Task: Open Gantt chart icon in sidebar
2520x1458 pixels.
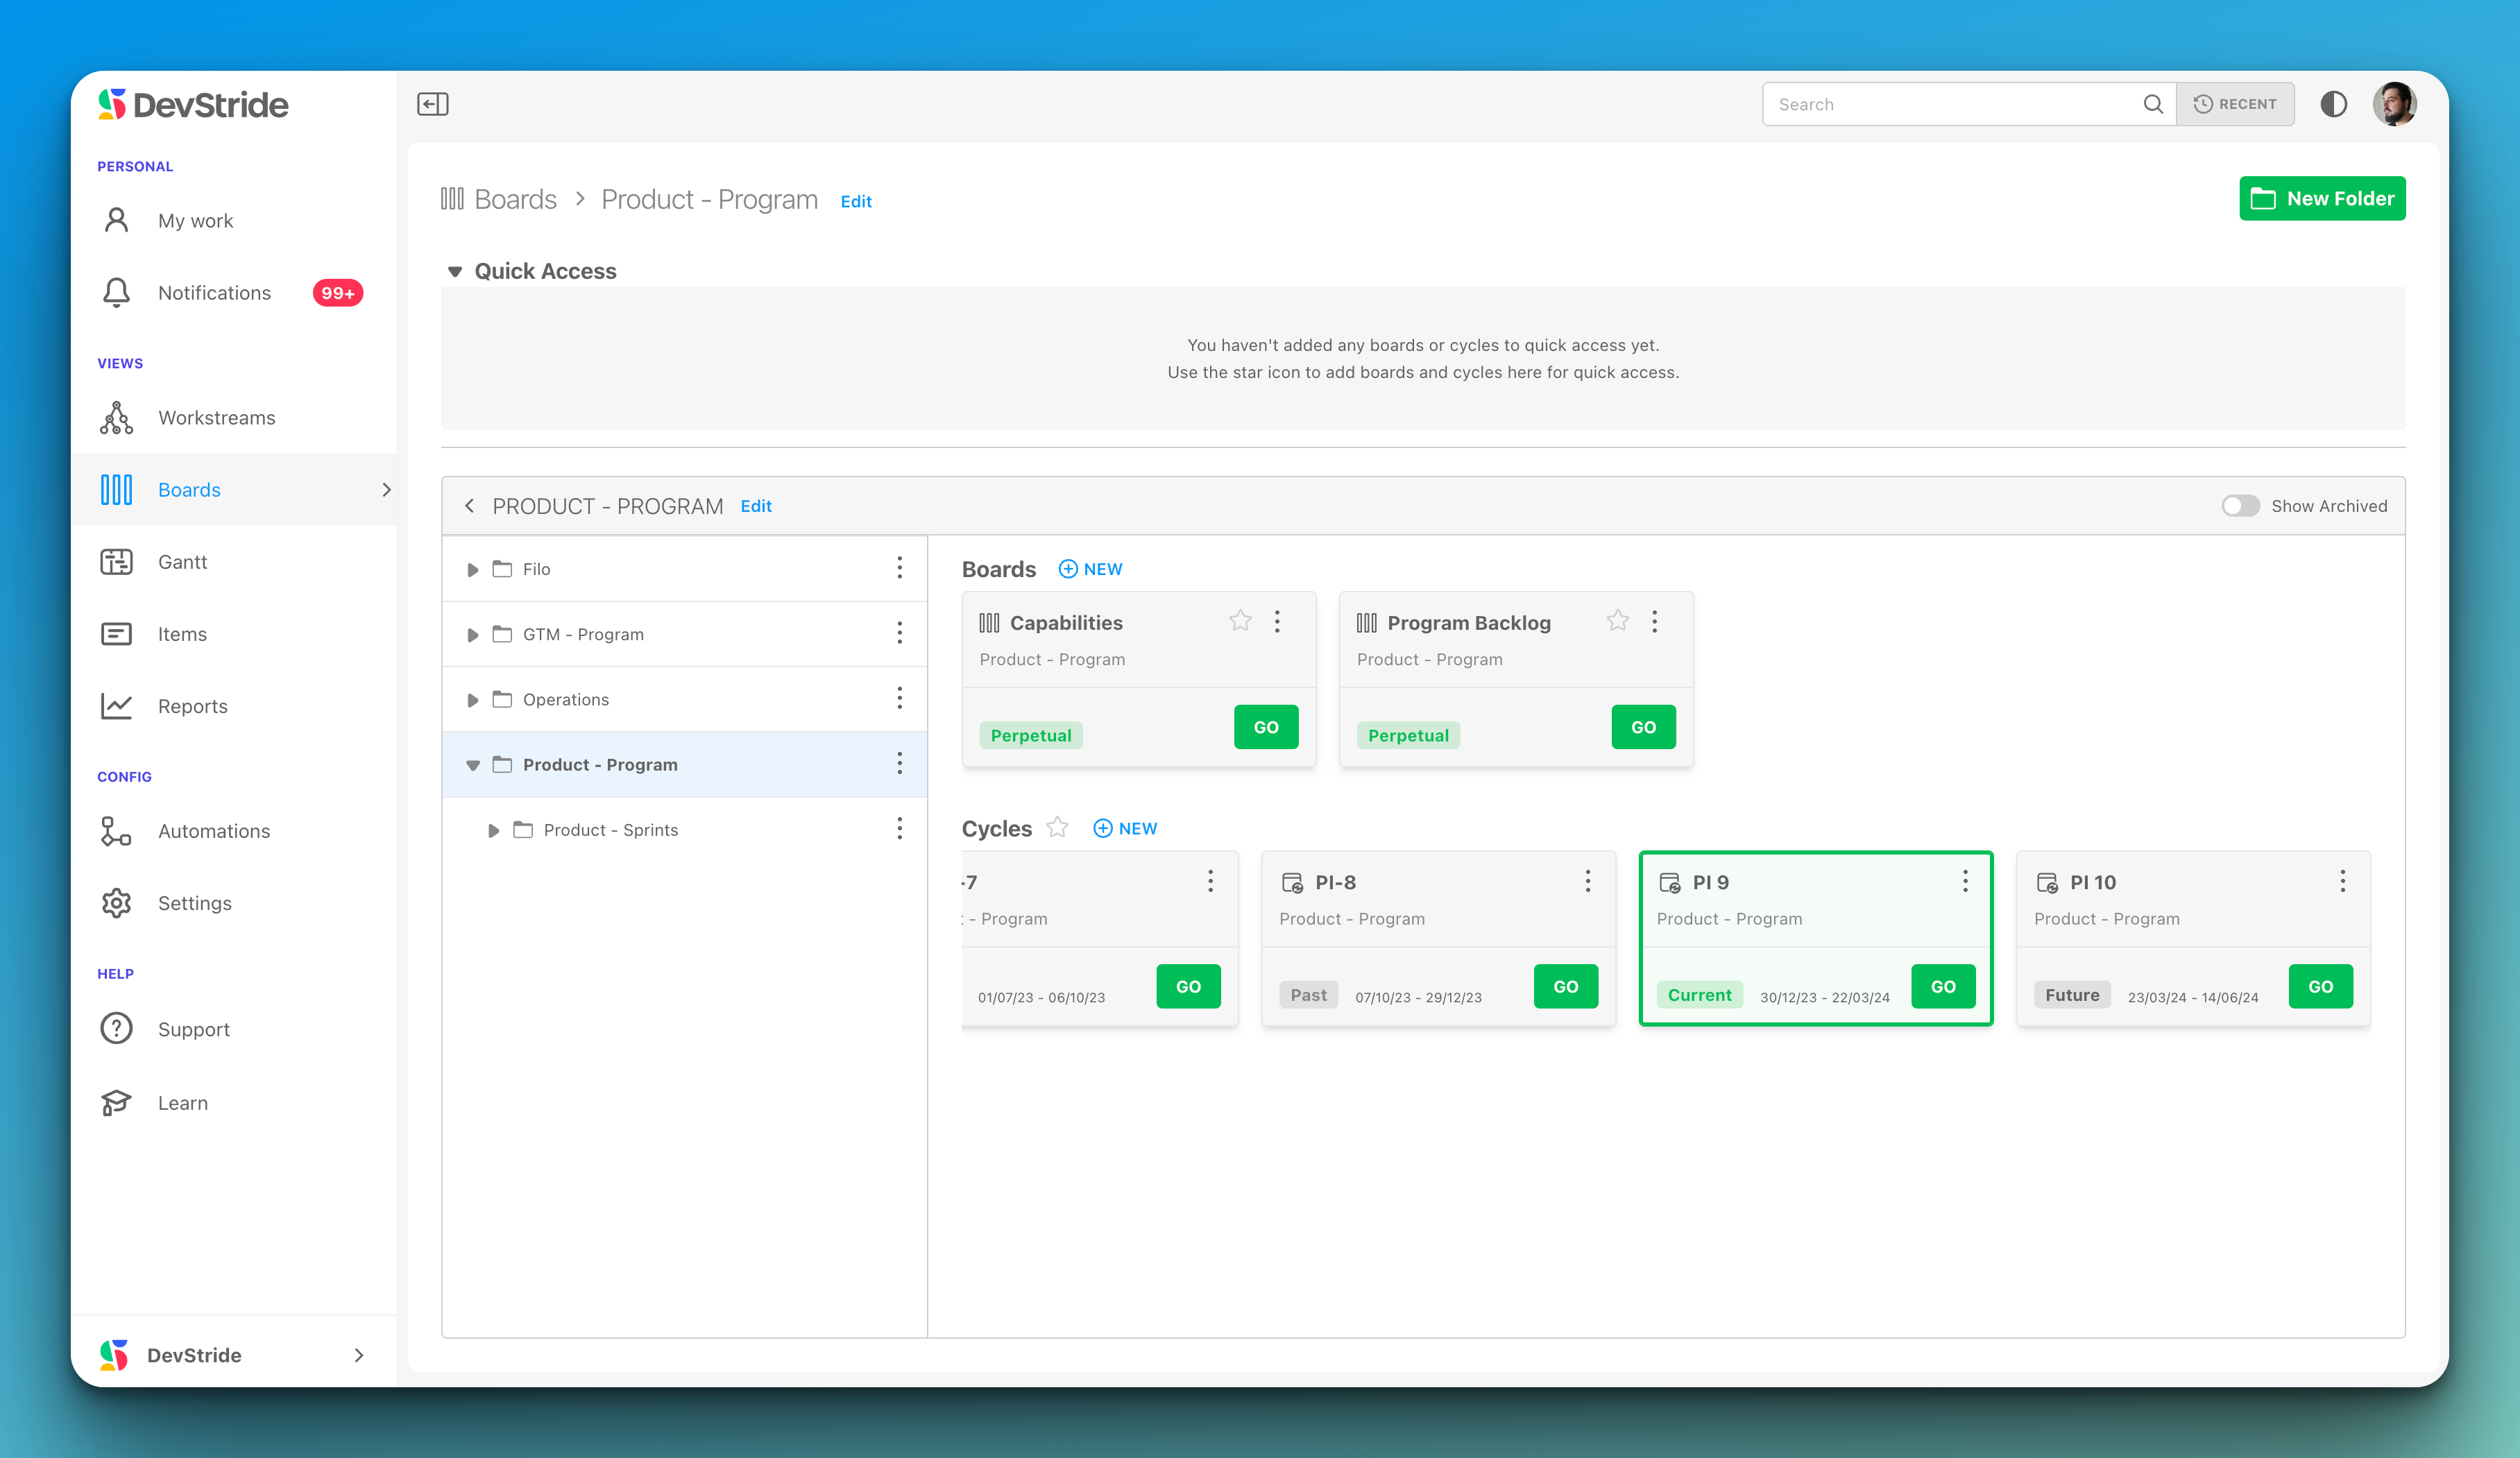Action: point(116,562)
